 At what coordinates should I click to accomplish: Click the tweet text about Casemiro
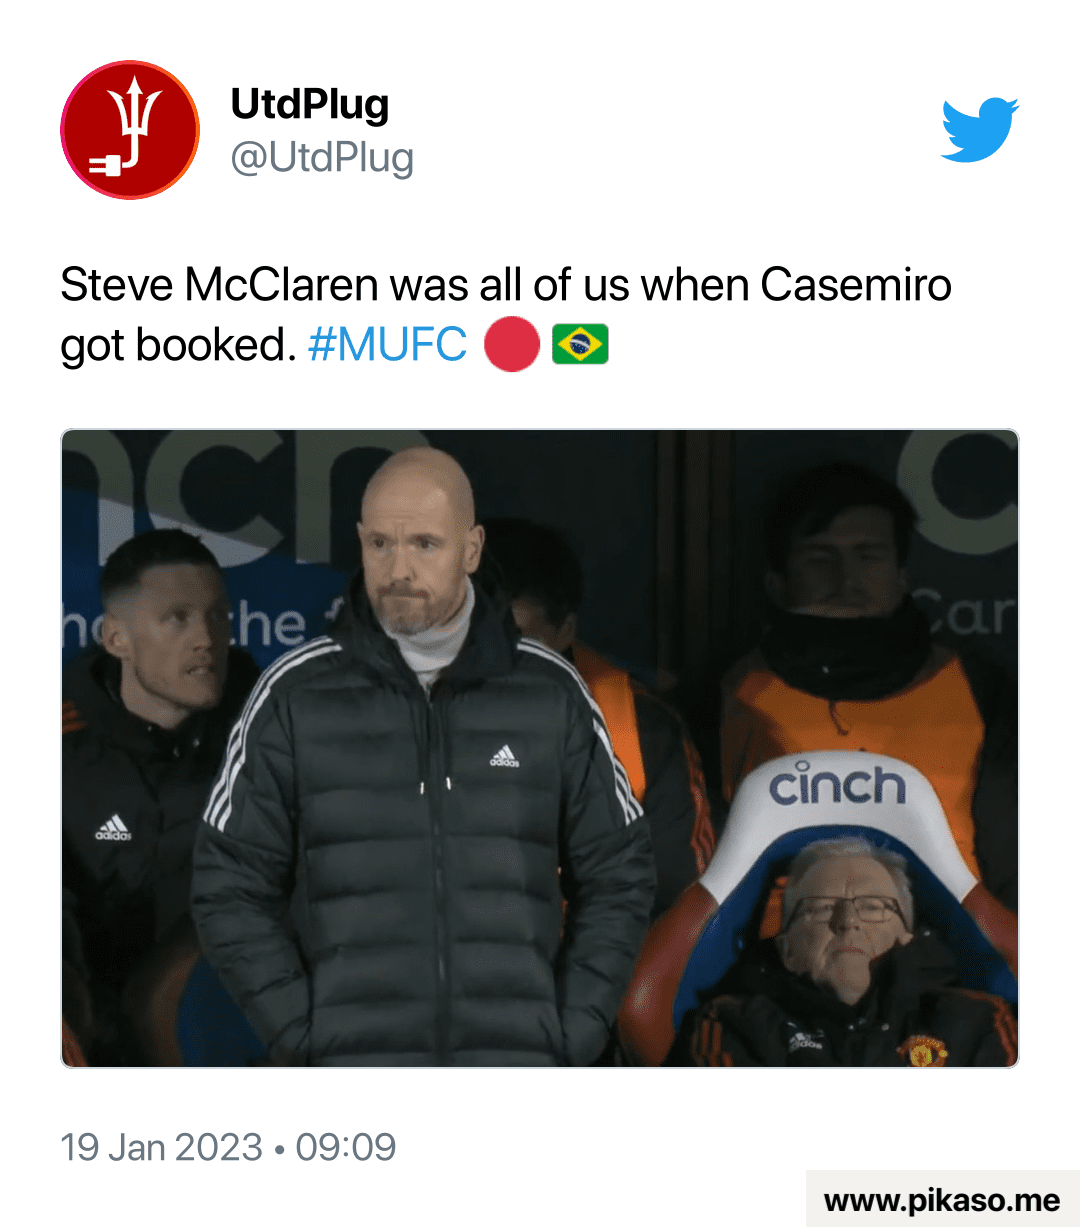(x=506, y=315)
